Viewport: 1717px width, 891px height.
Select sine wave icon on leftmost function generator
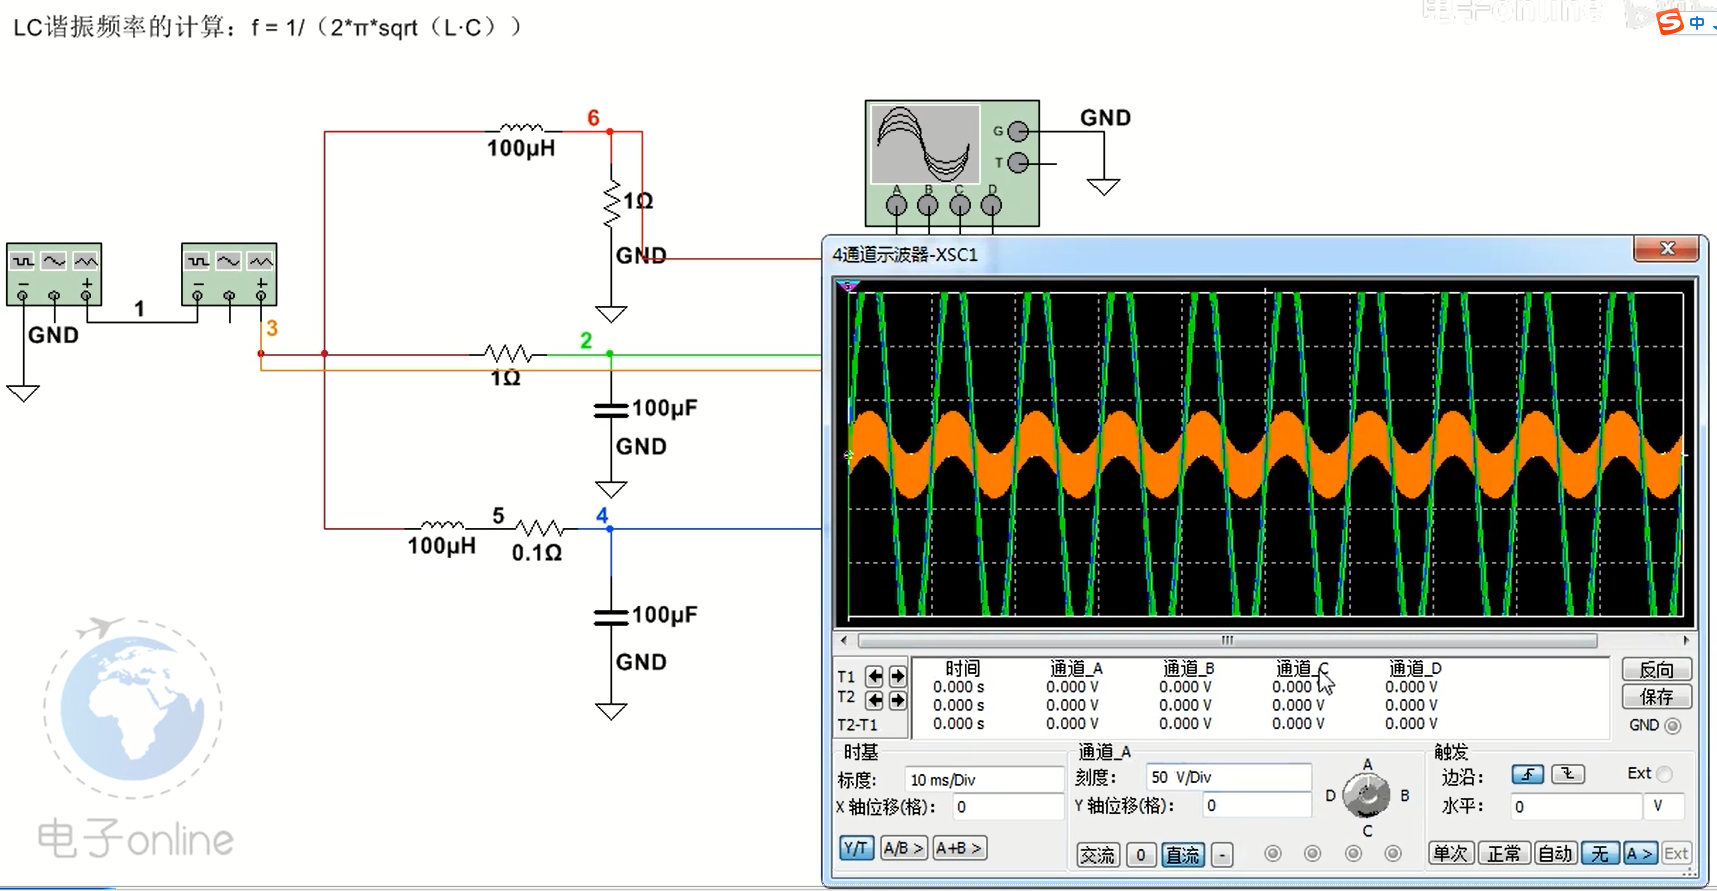click(54, 261)
